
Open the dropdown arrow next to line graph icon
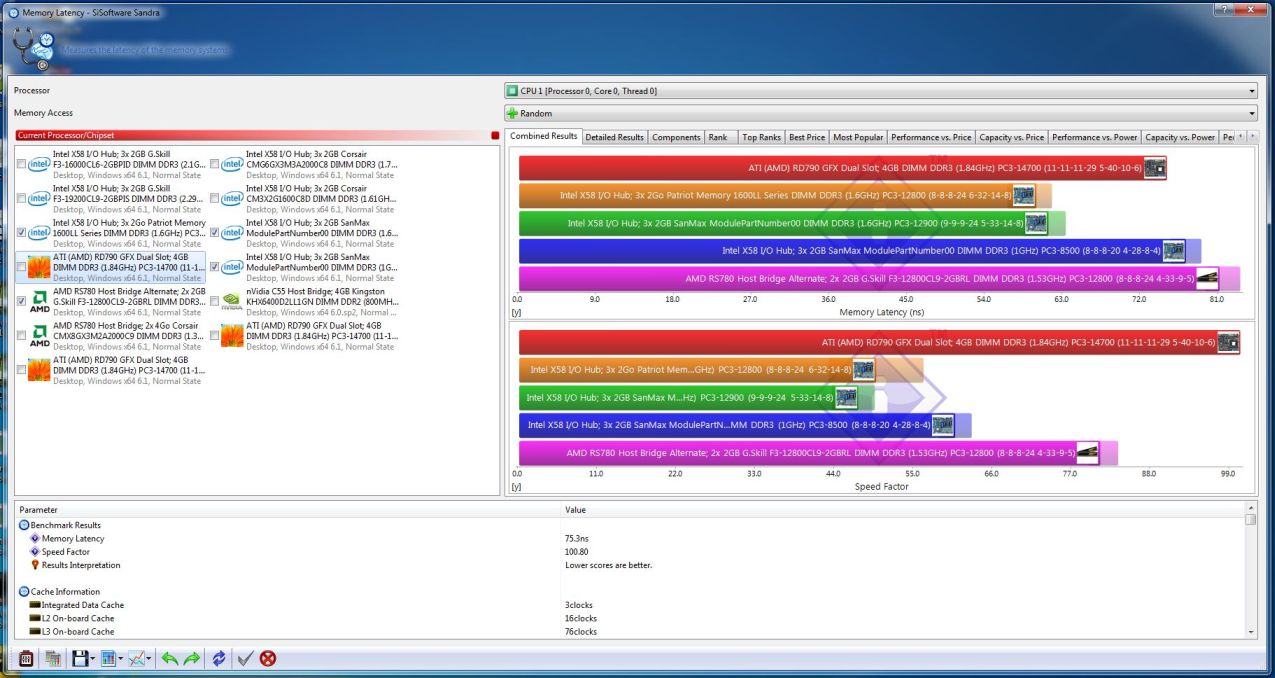[150, 658]
